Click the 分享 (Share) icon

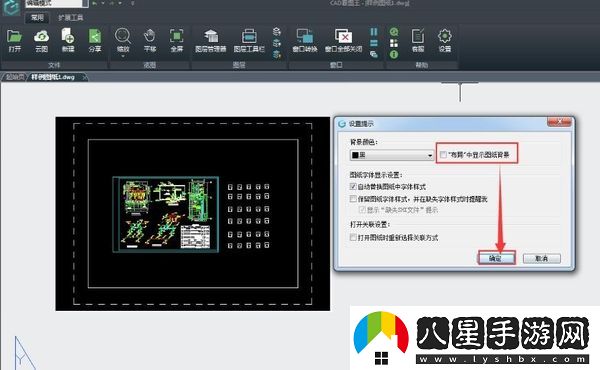(95, 36)
